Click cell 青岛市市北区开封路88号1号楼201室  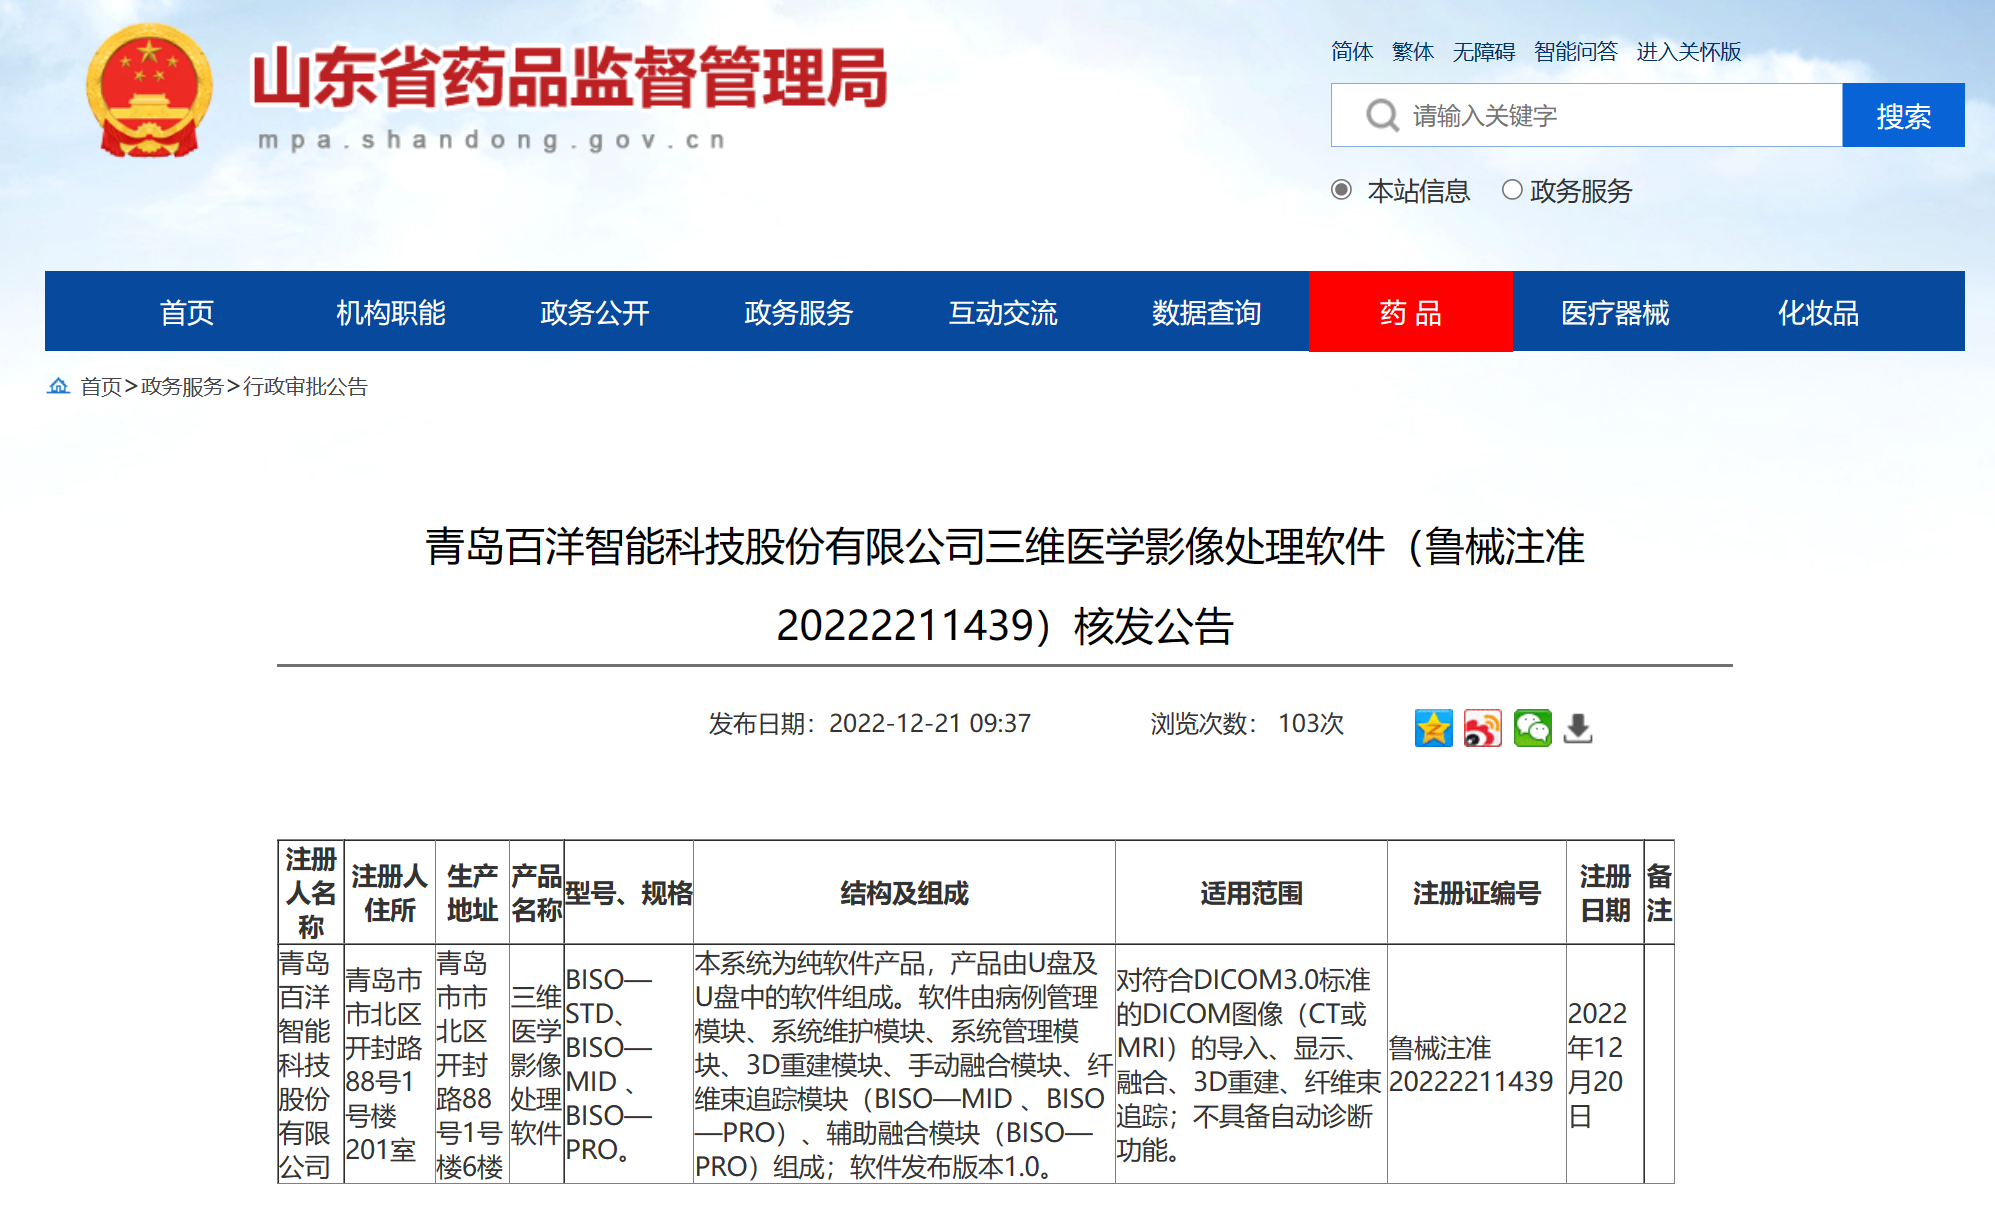click(390, 1065)
